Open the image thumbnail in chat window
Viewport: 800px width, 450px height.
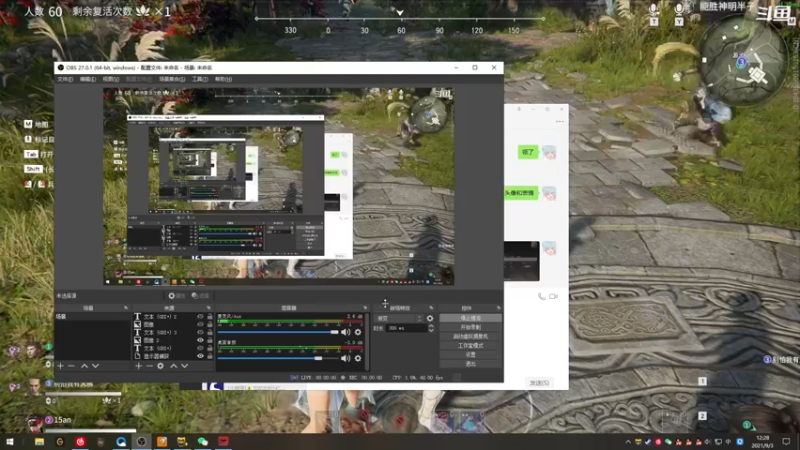521,261
